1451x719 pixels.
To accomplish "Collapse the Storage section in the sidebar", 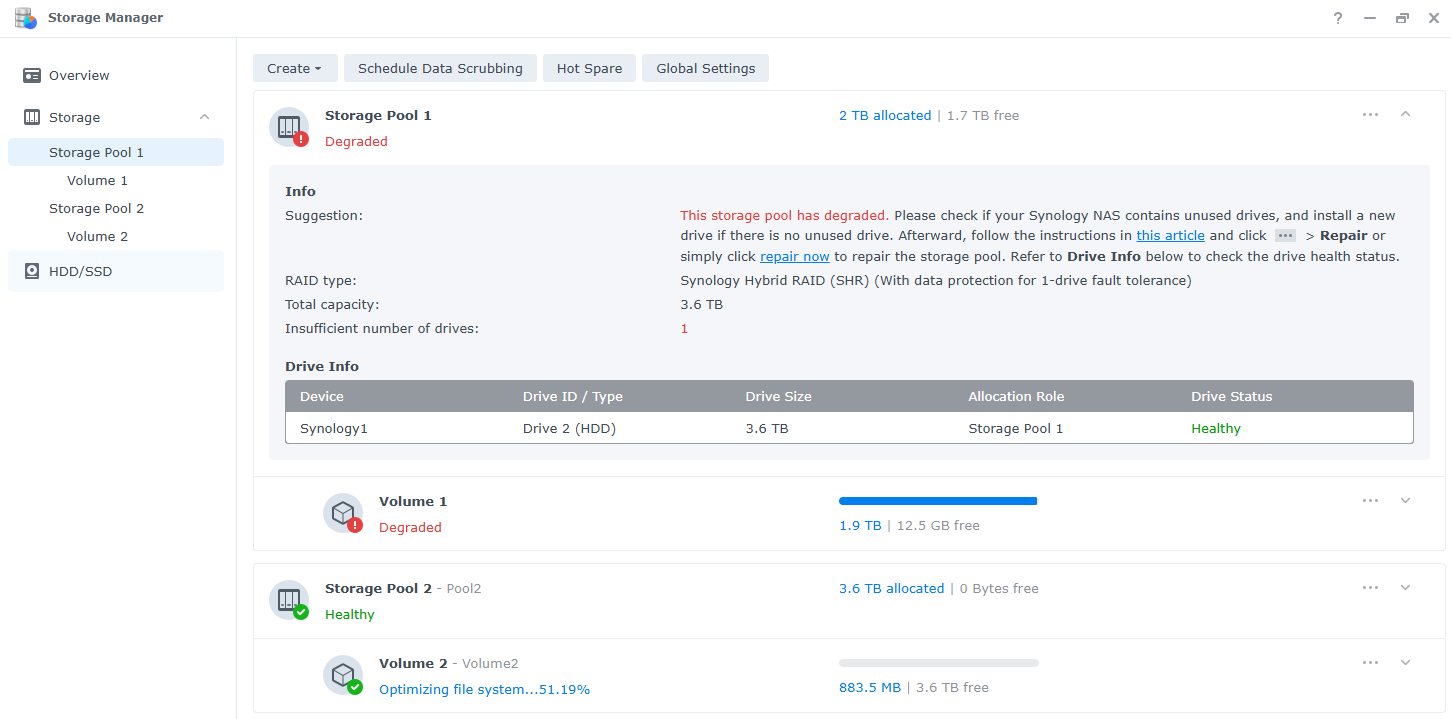I will click(x=204, y=117).
